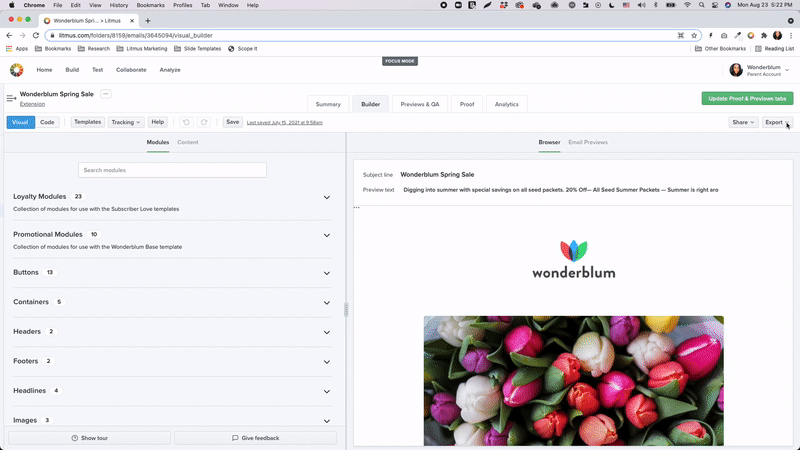800x450 pixels.
Task: Switch to Visual editing mode
Action: coord(20,122)
